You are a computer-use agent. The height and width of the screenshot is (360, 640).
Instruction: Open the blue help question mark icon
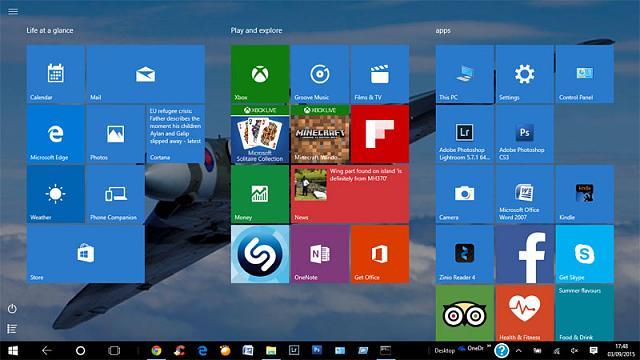click(502, 351)
